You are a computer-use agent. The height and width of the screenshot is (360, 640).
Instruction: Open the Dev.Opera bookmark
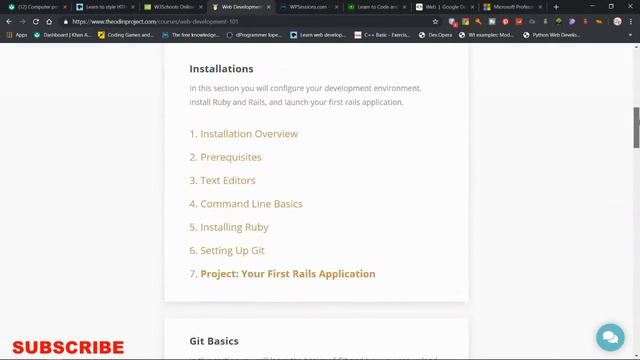click(435, 35)
